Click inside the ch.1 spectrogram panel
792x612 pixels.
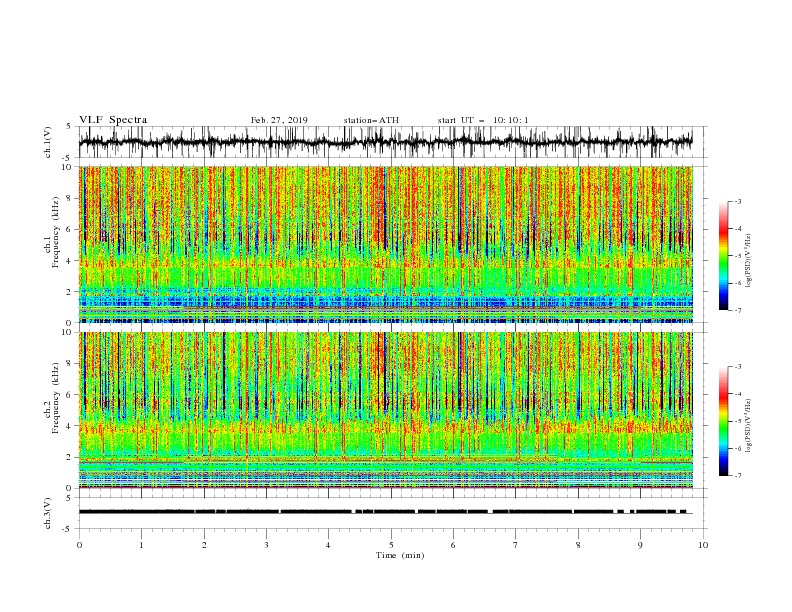point(385,244)
